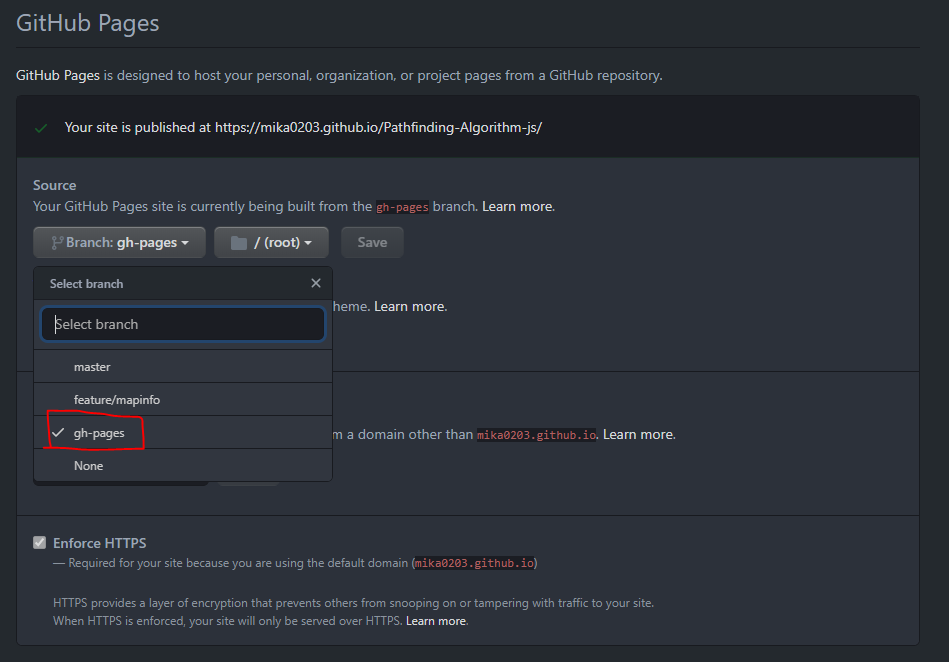Toggle the Enforce HTTPS checkbox
The height and width of the screenshot is (662, 949).
pyautogui.click(x=39, y=543)
